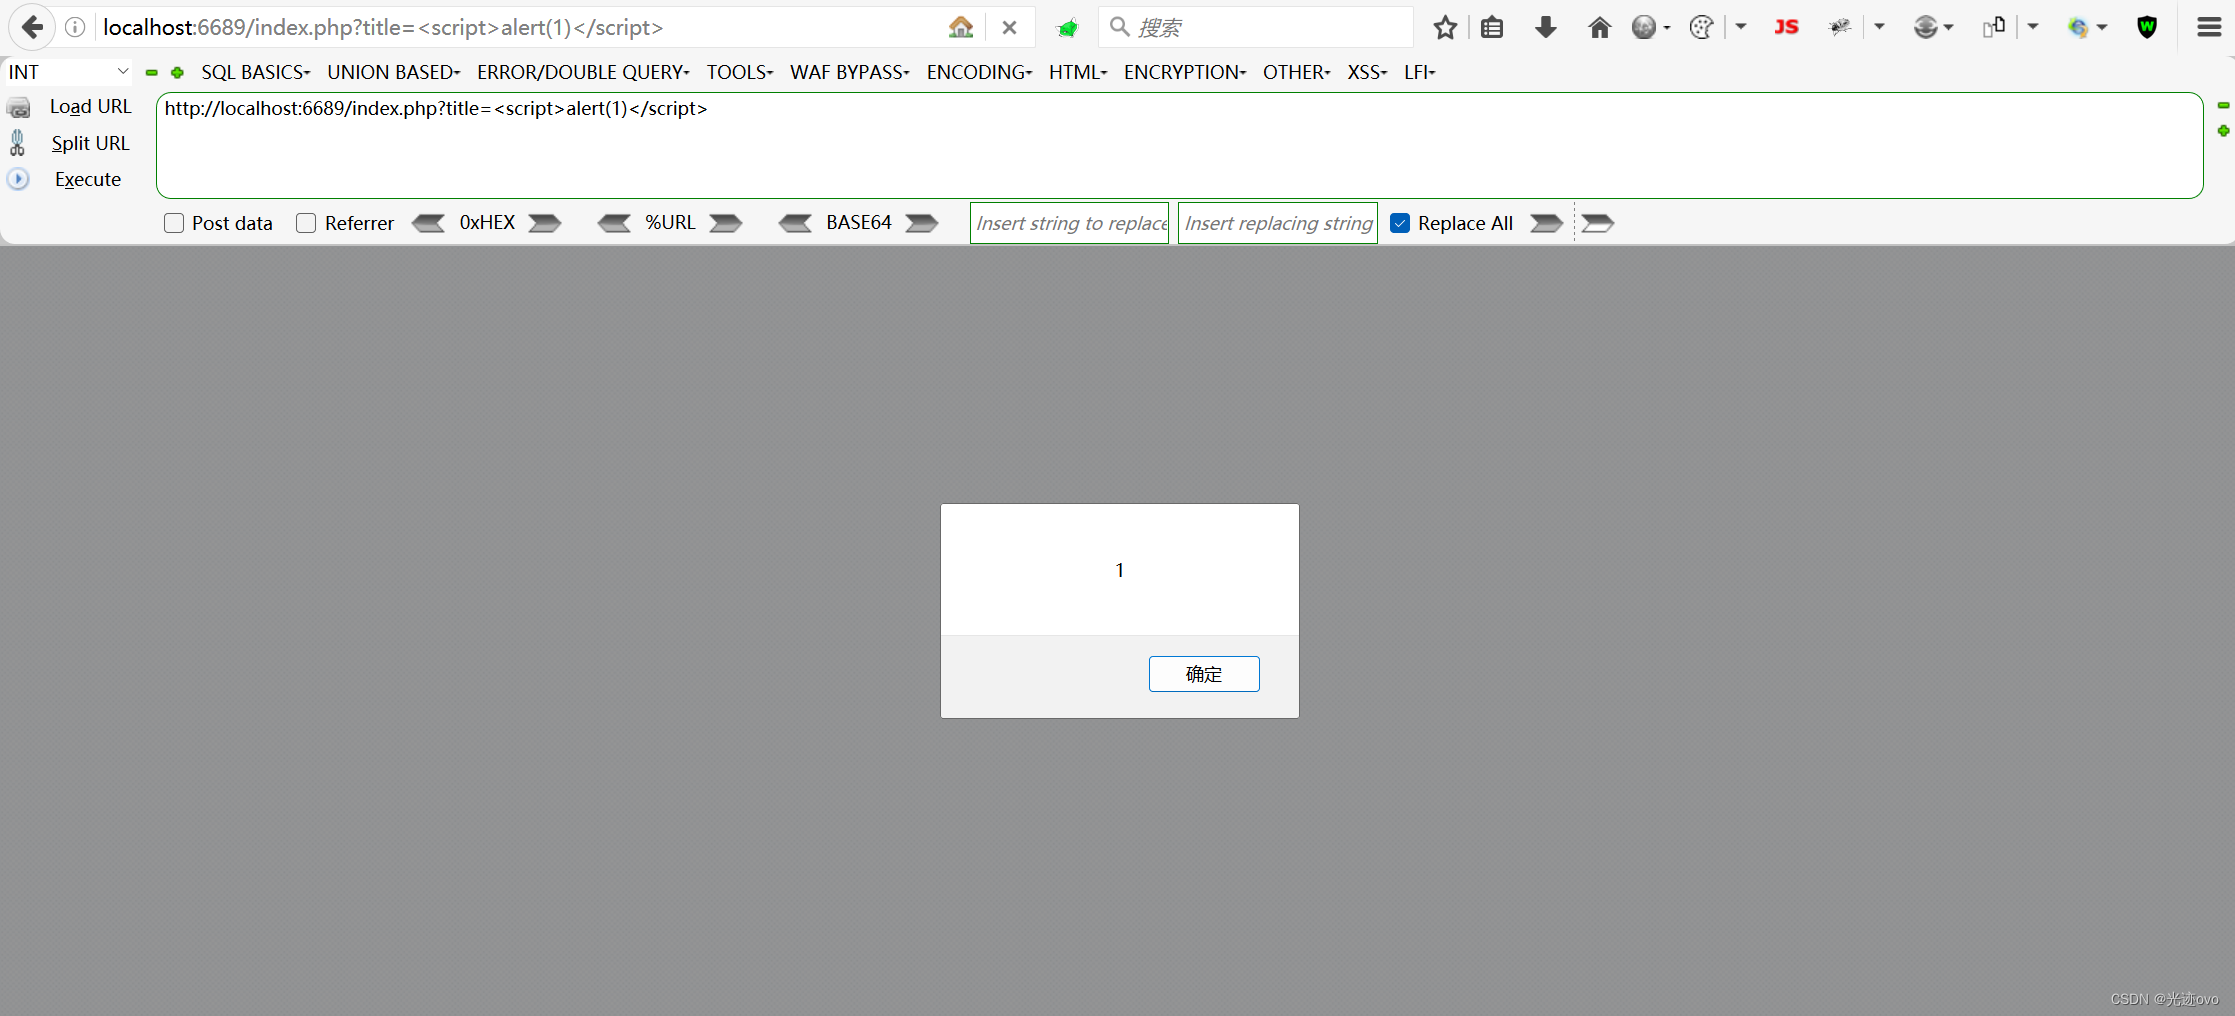Viewport: 2235px width, 1016px height.
Task: Shrink the URL box with right-edge minus icon
Action: pos(2223,105)
